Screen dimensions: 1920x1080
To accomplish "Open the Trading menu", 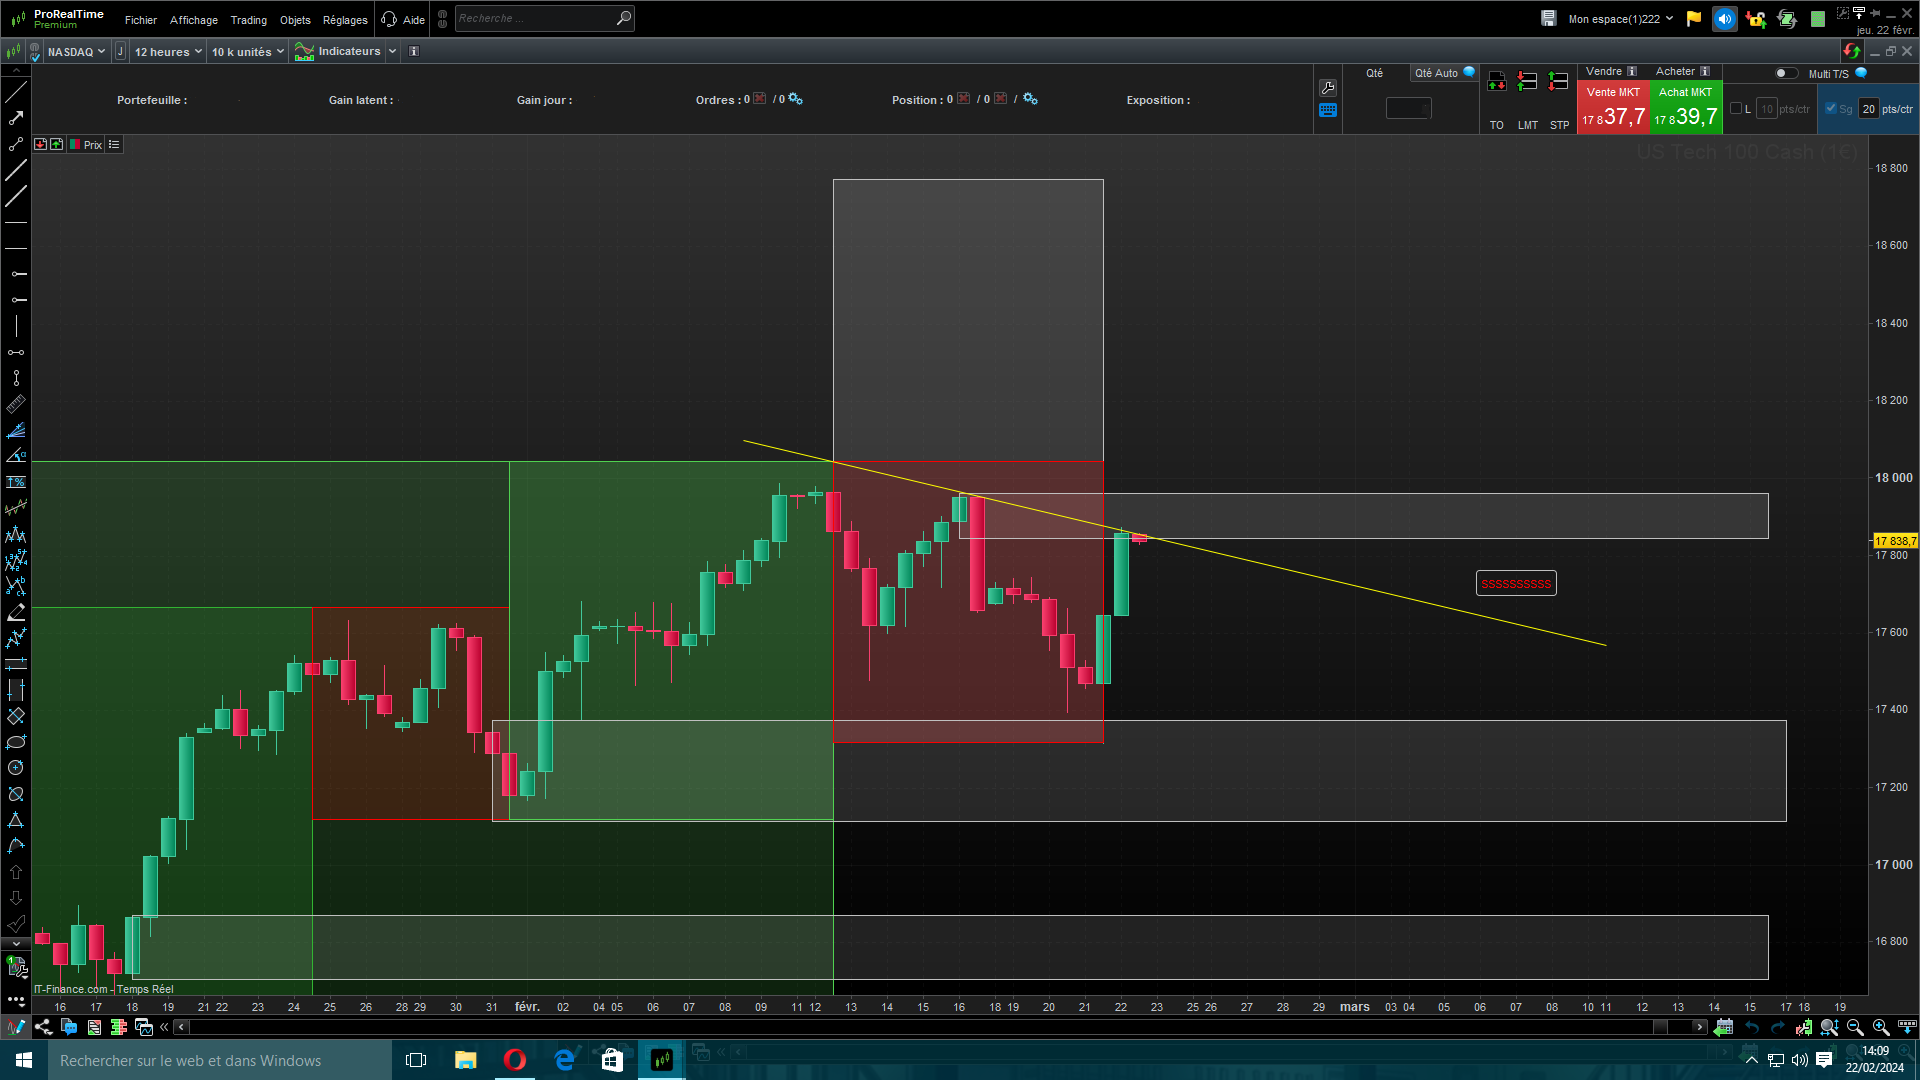I will point(248,20).
